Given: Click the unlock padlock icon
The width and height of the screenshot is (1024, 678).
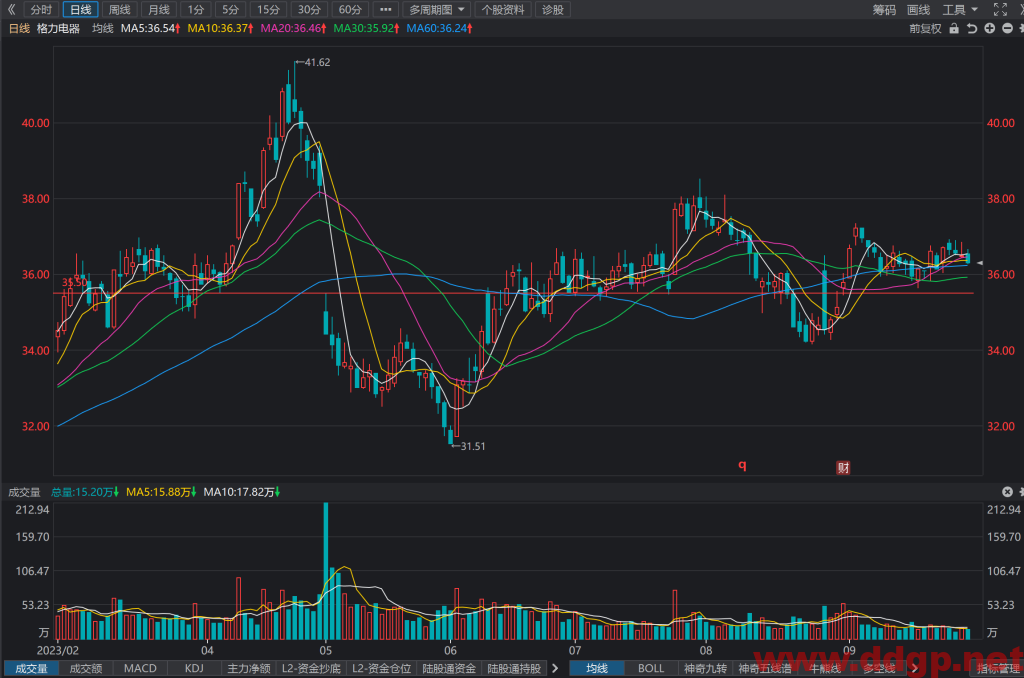Looking at the screenshot, I should coord(954,28).
